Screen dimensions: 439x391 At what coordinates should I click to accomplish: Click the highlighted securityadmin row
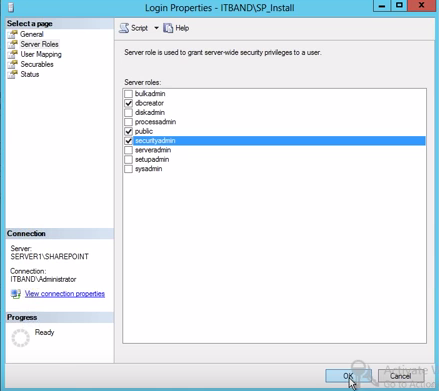(x=279, y=141)
